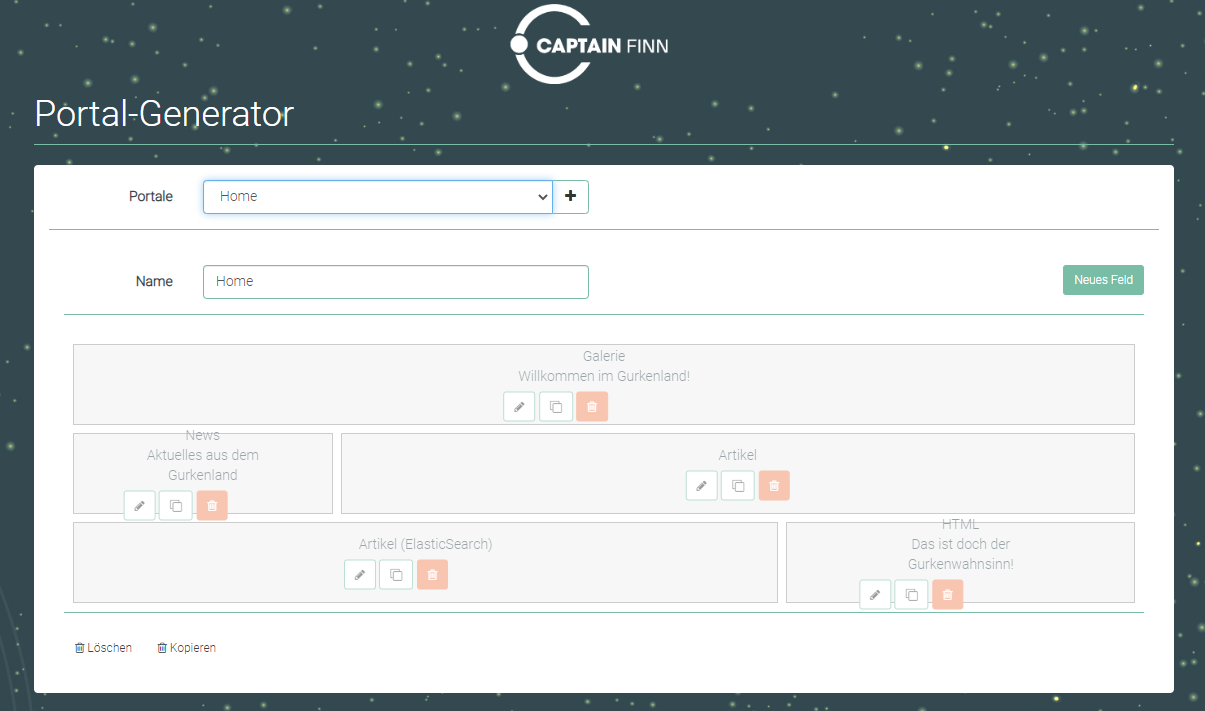Delete the HTML field
This screenshot has height=711, width=1205.
point(948,595)
